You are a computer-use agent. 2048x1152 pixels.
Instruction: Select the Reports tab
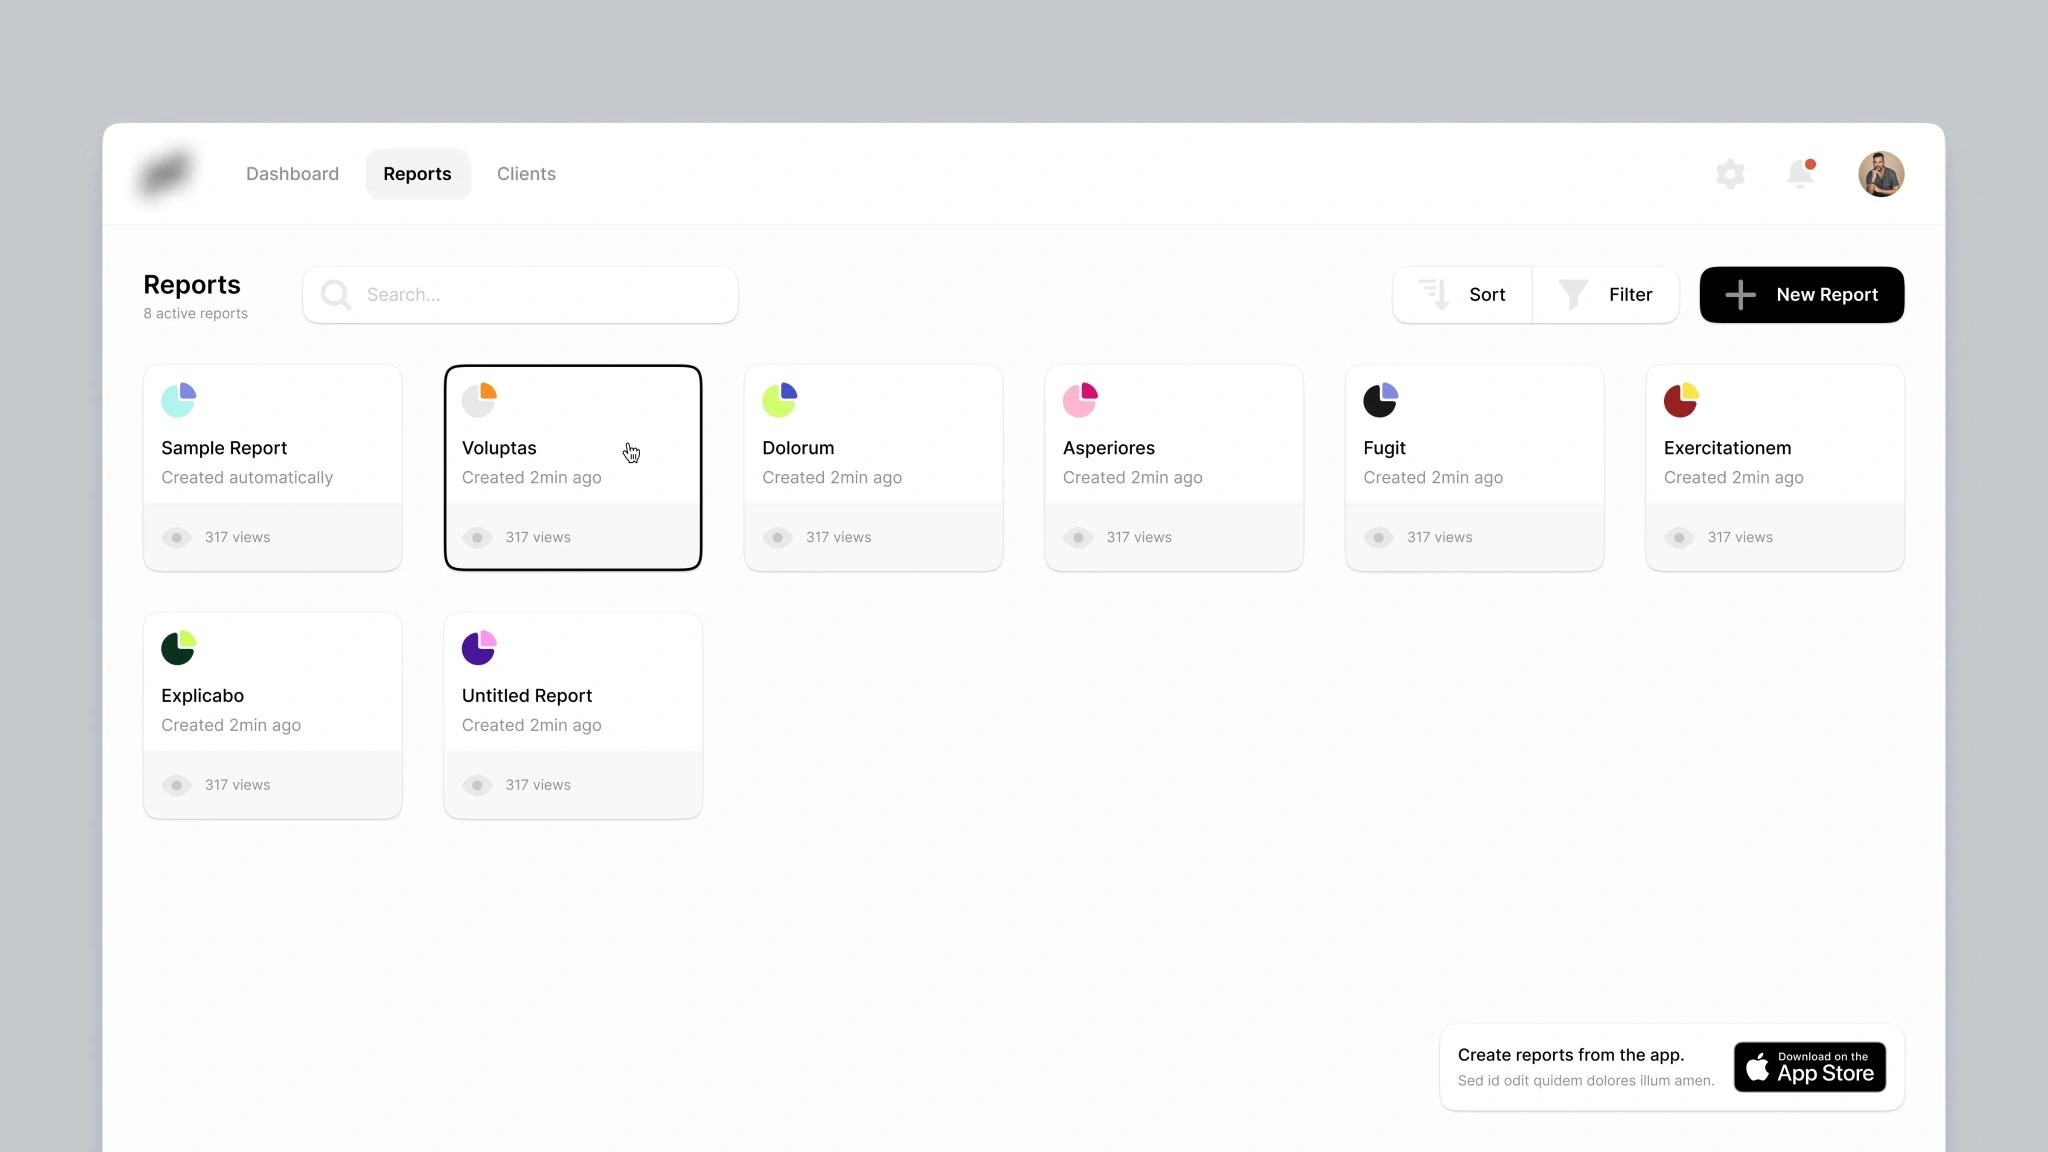pyautogui.click(x=417, y=174)
